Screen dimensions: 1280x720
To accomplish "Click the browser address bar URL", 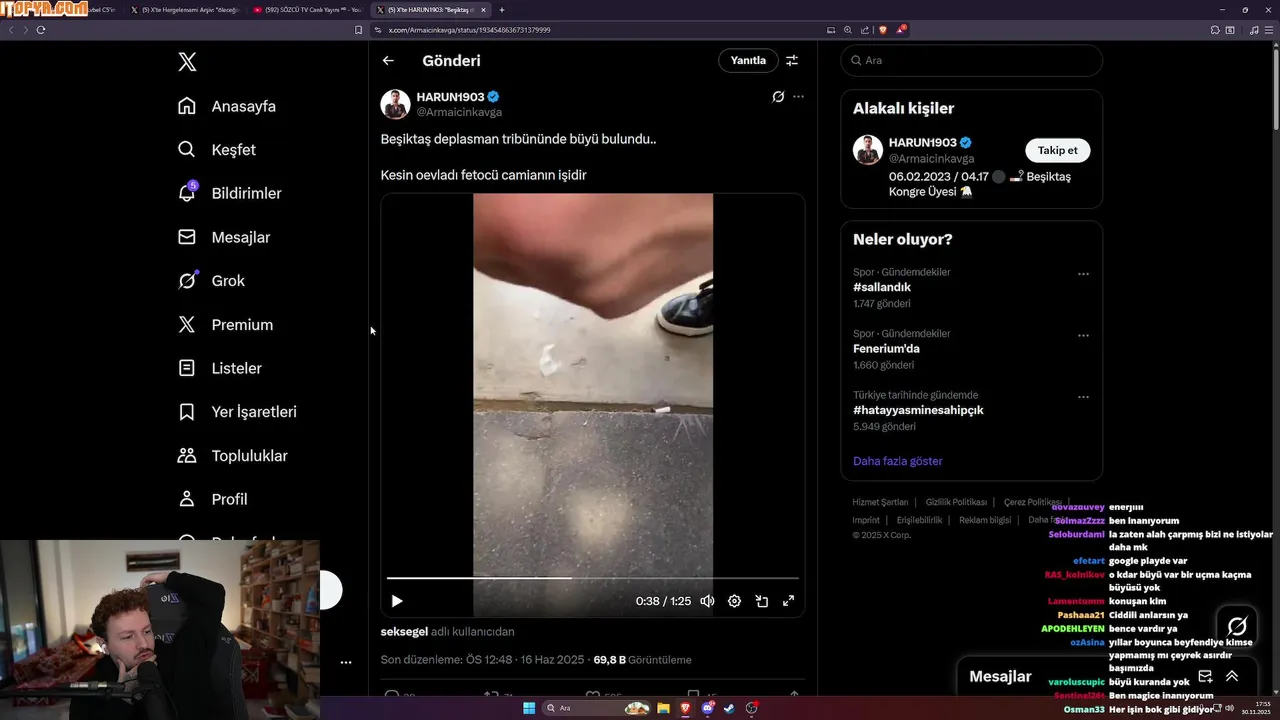I will (x=469, y=30).
